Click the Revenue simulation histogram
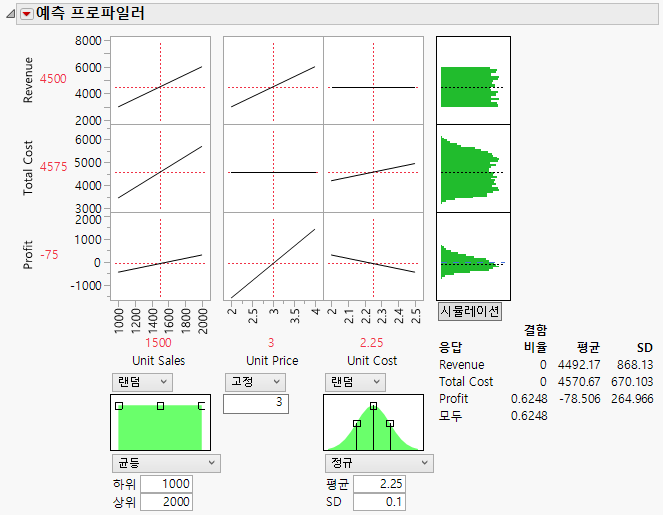Screen dimensions: 663x515 click(x=473, y=80)
